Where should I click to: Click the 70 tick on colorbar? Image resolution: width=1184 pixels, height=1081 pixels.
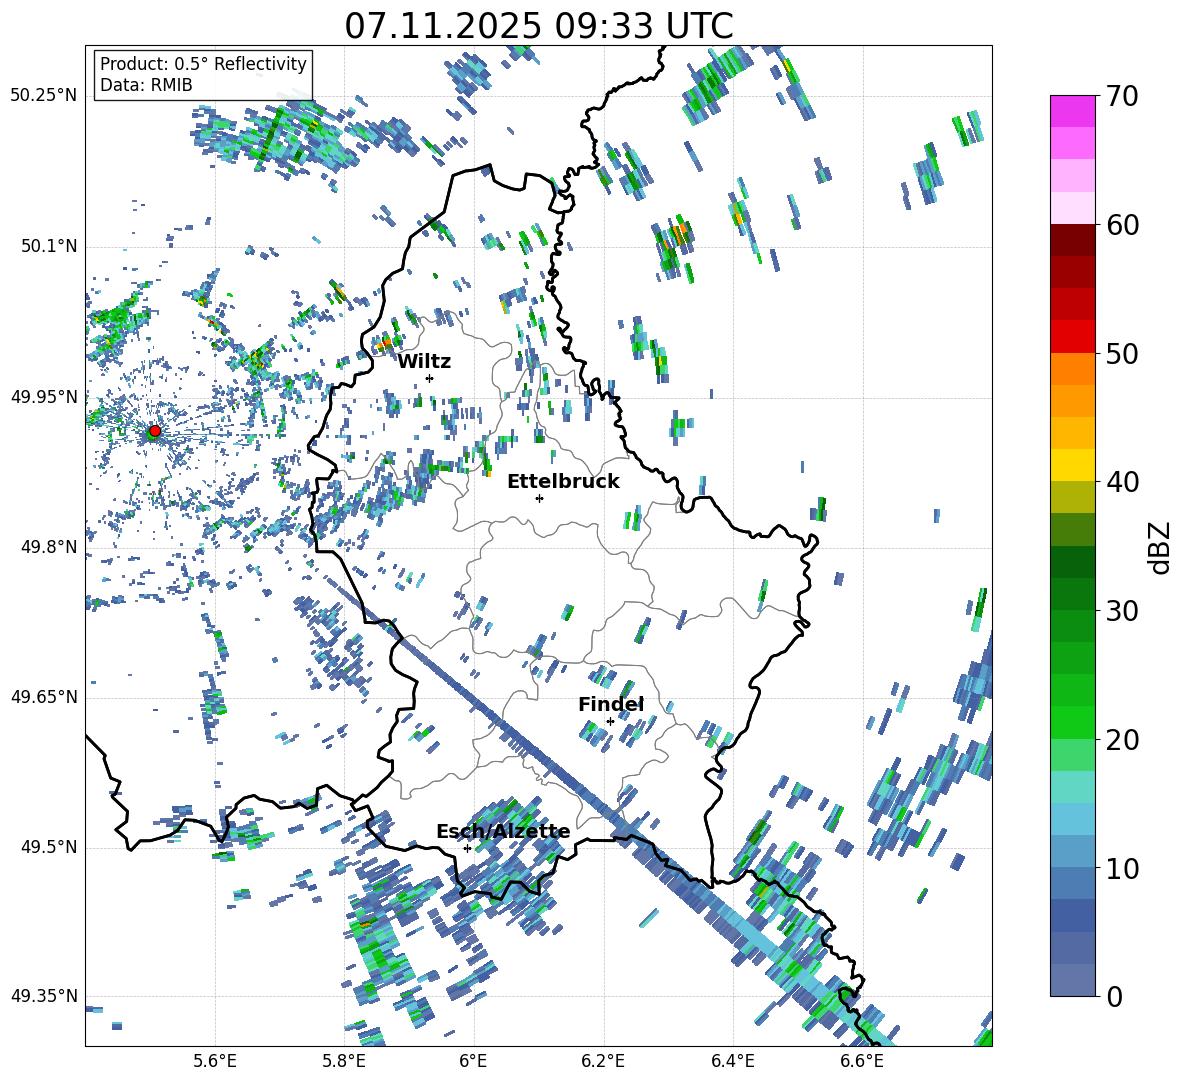(x=1122, y=96)
